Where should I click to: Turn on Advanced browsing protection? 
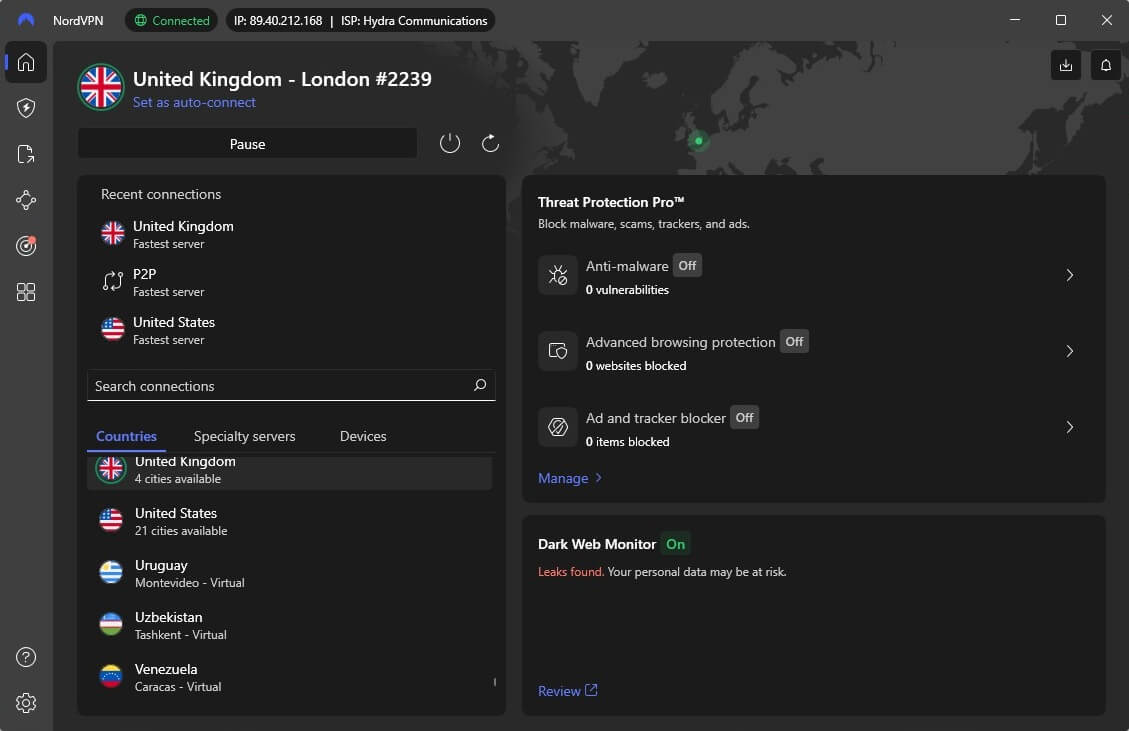click(x=794, y=341)
